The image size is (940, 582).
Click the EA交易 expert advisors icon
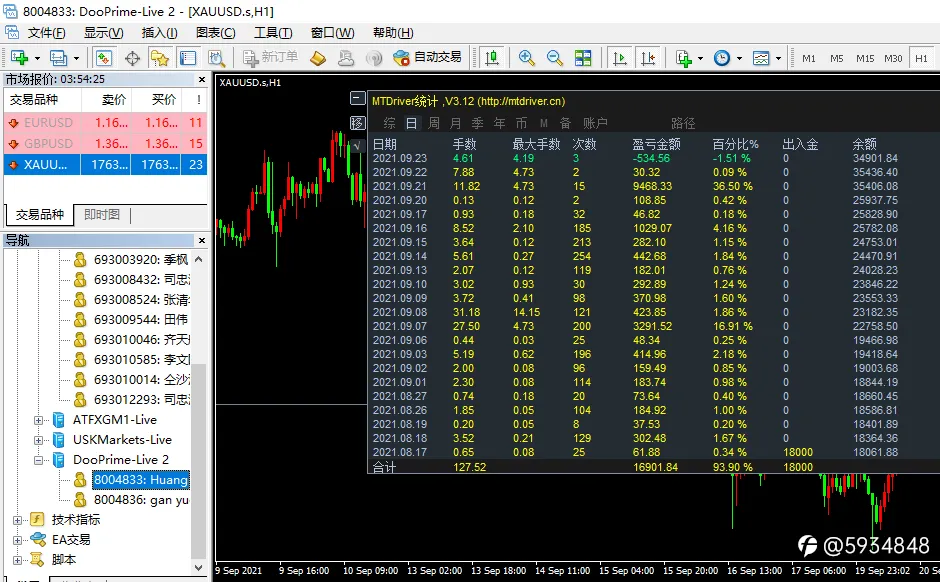click(x=38, y=539)
